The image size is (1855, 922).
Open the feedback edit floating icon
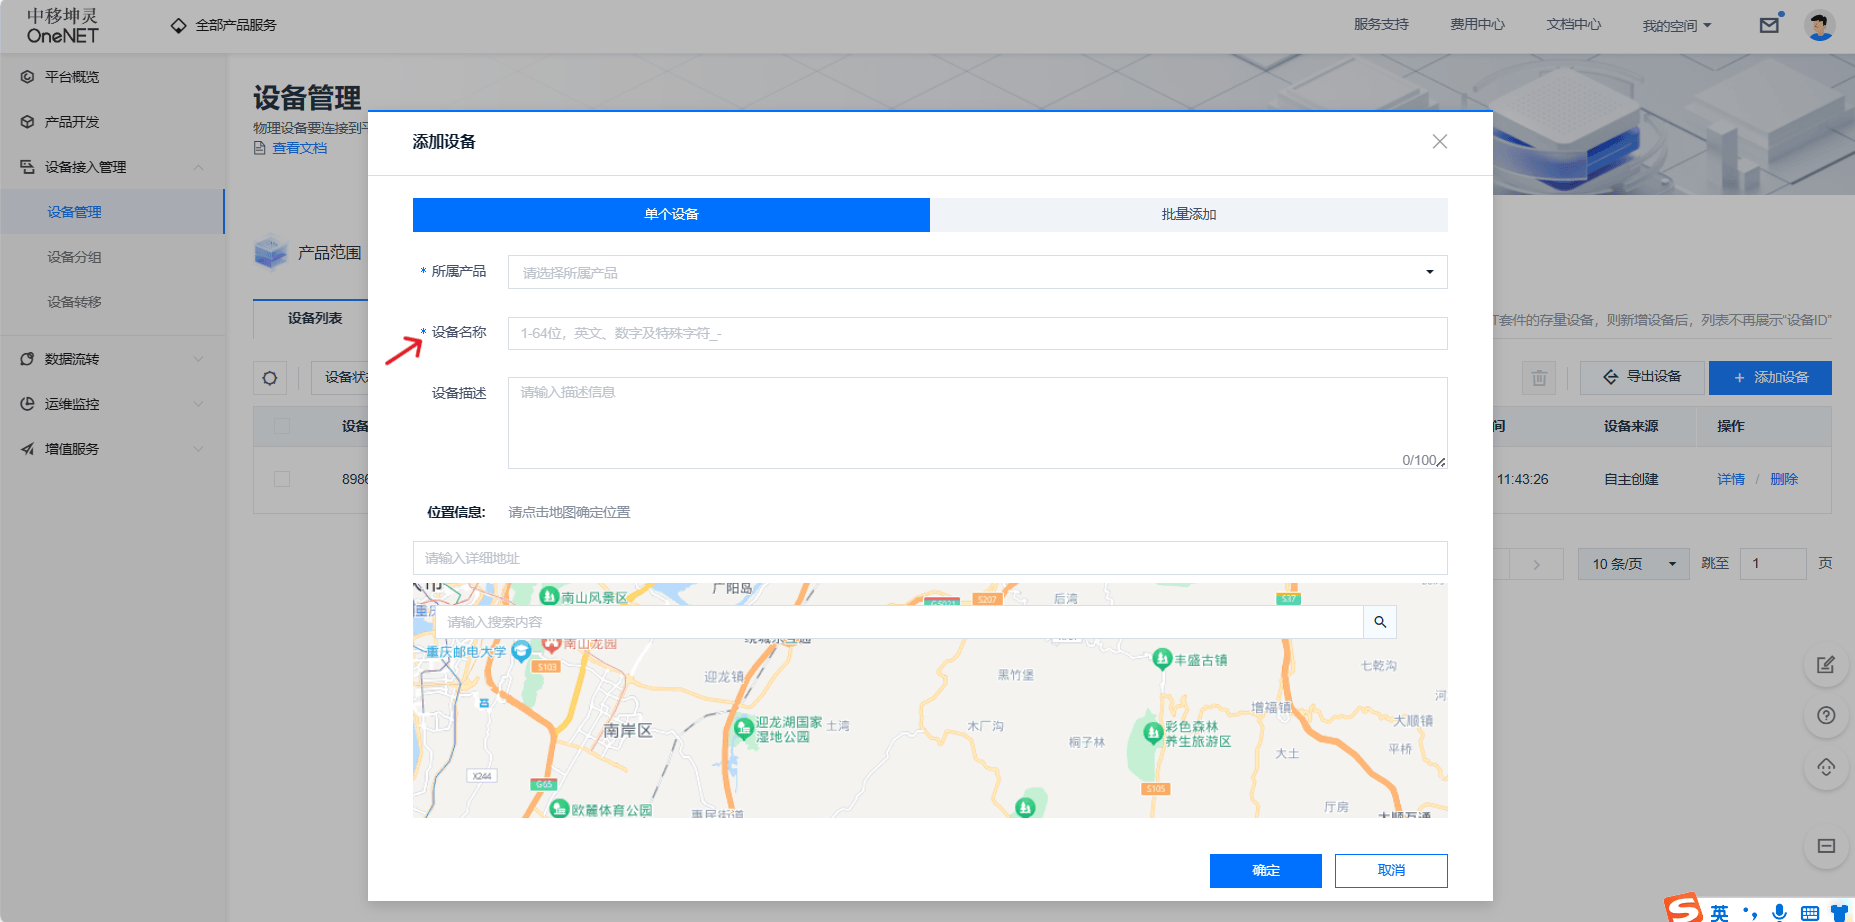pyautogui.click(x=1826, y=664)
